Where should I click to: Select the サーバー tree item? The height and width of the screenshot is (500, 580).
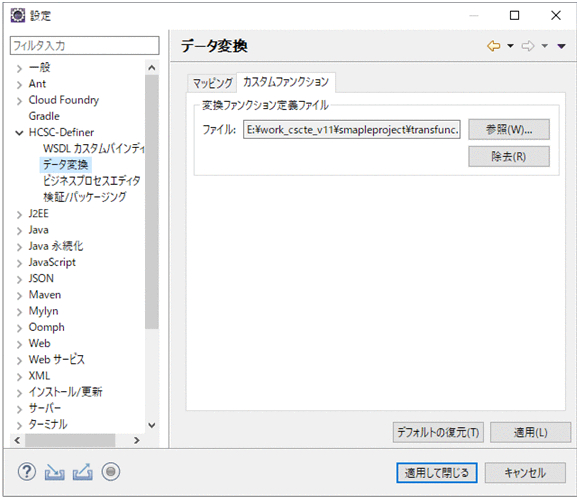coord(45,408)
